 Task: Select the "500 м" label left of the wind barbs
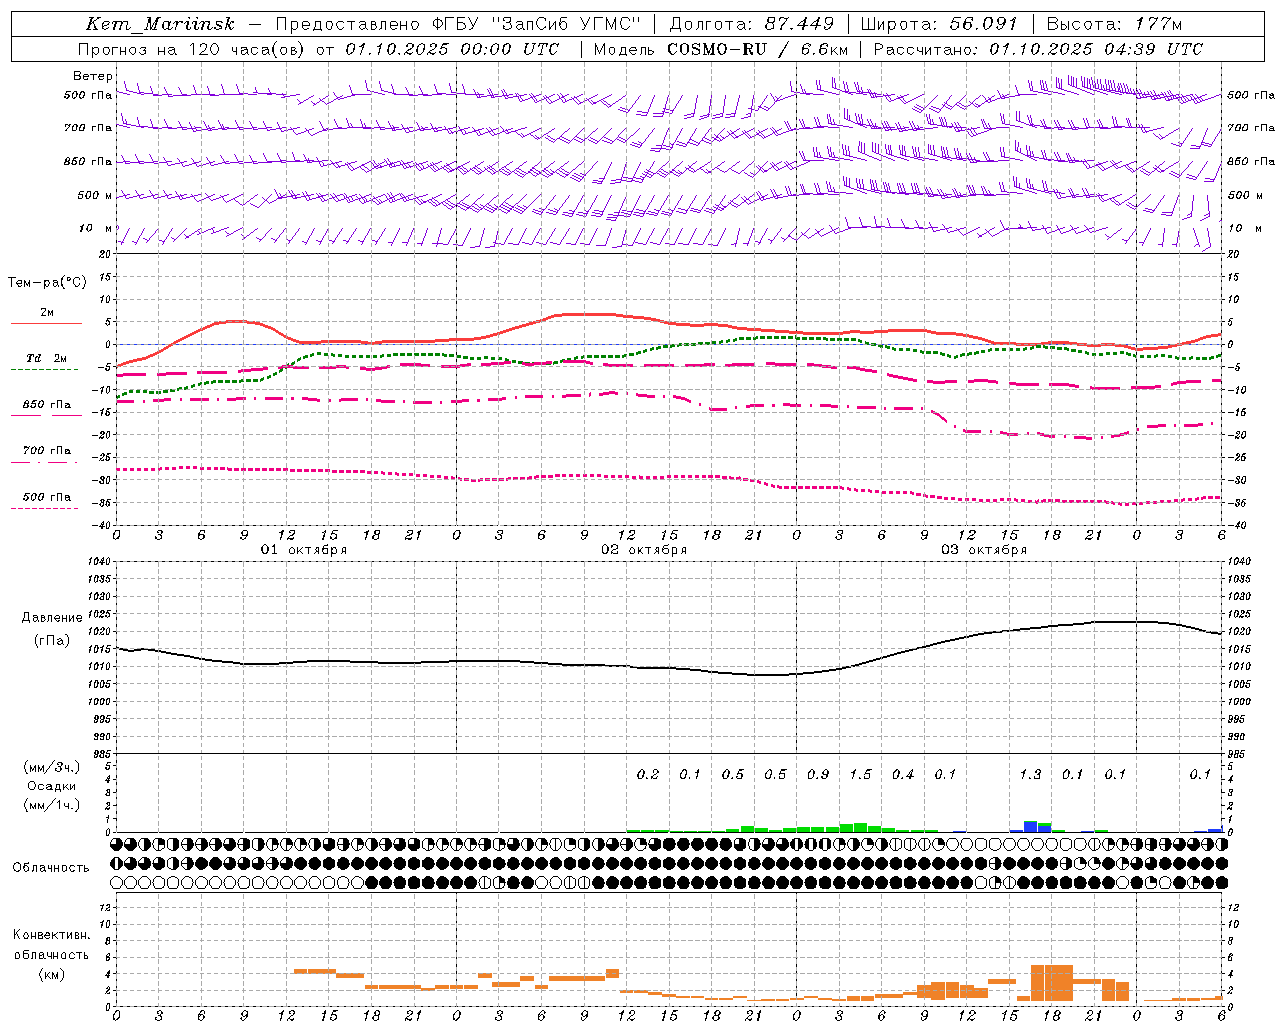[x=95, y=195]
